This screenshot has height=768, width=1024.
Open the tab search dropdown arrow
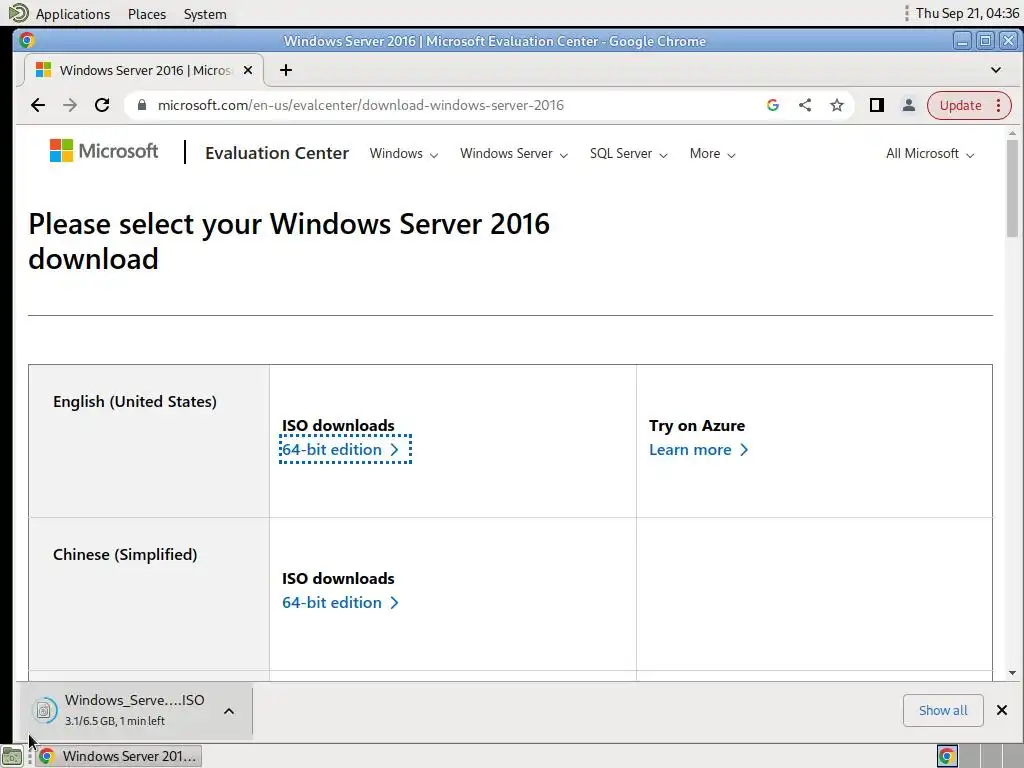pyautogui.click(x=995, y=70)
